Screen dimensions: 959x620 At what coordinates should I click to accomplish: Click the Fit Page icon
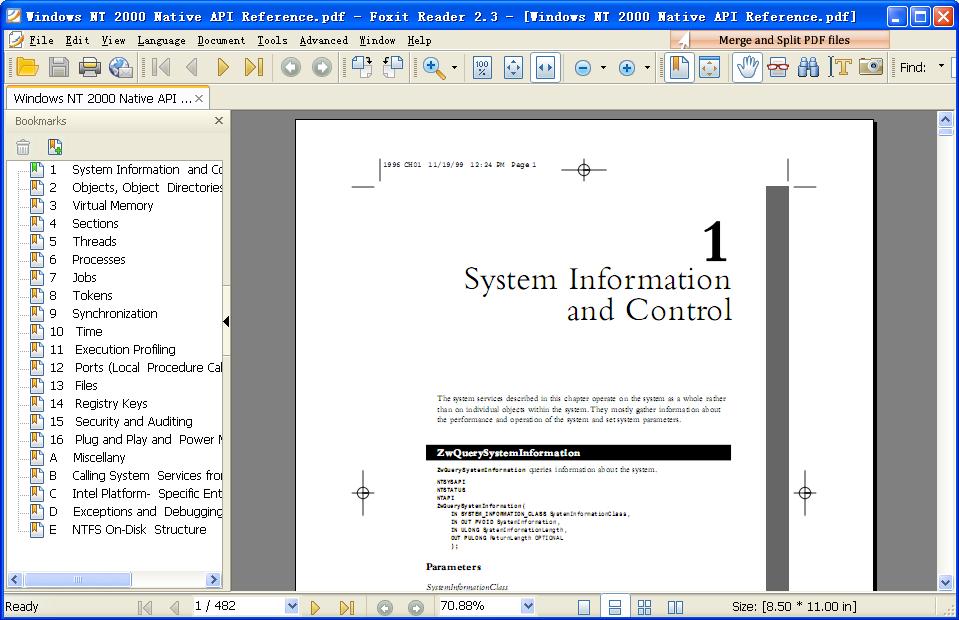513,67
